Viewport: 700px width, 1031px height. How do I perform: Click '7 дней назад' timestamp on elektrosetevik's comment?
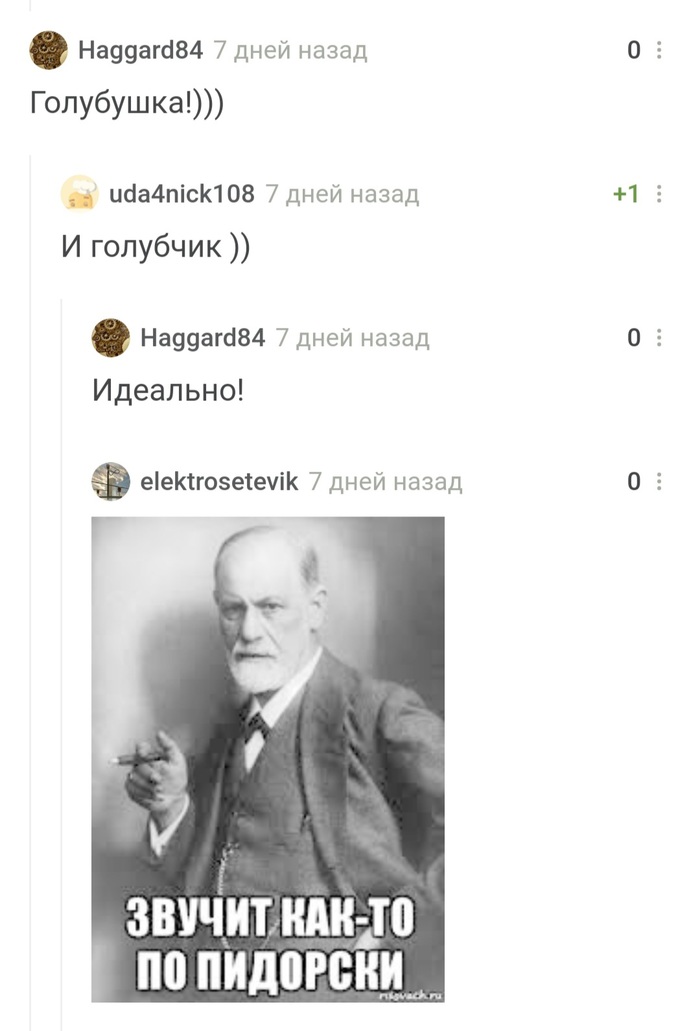[386, 481]
